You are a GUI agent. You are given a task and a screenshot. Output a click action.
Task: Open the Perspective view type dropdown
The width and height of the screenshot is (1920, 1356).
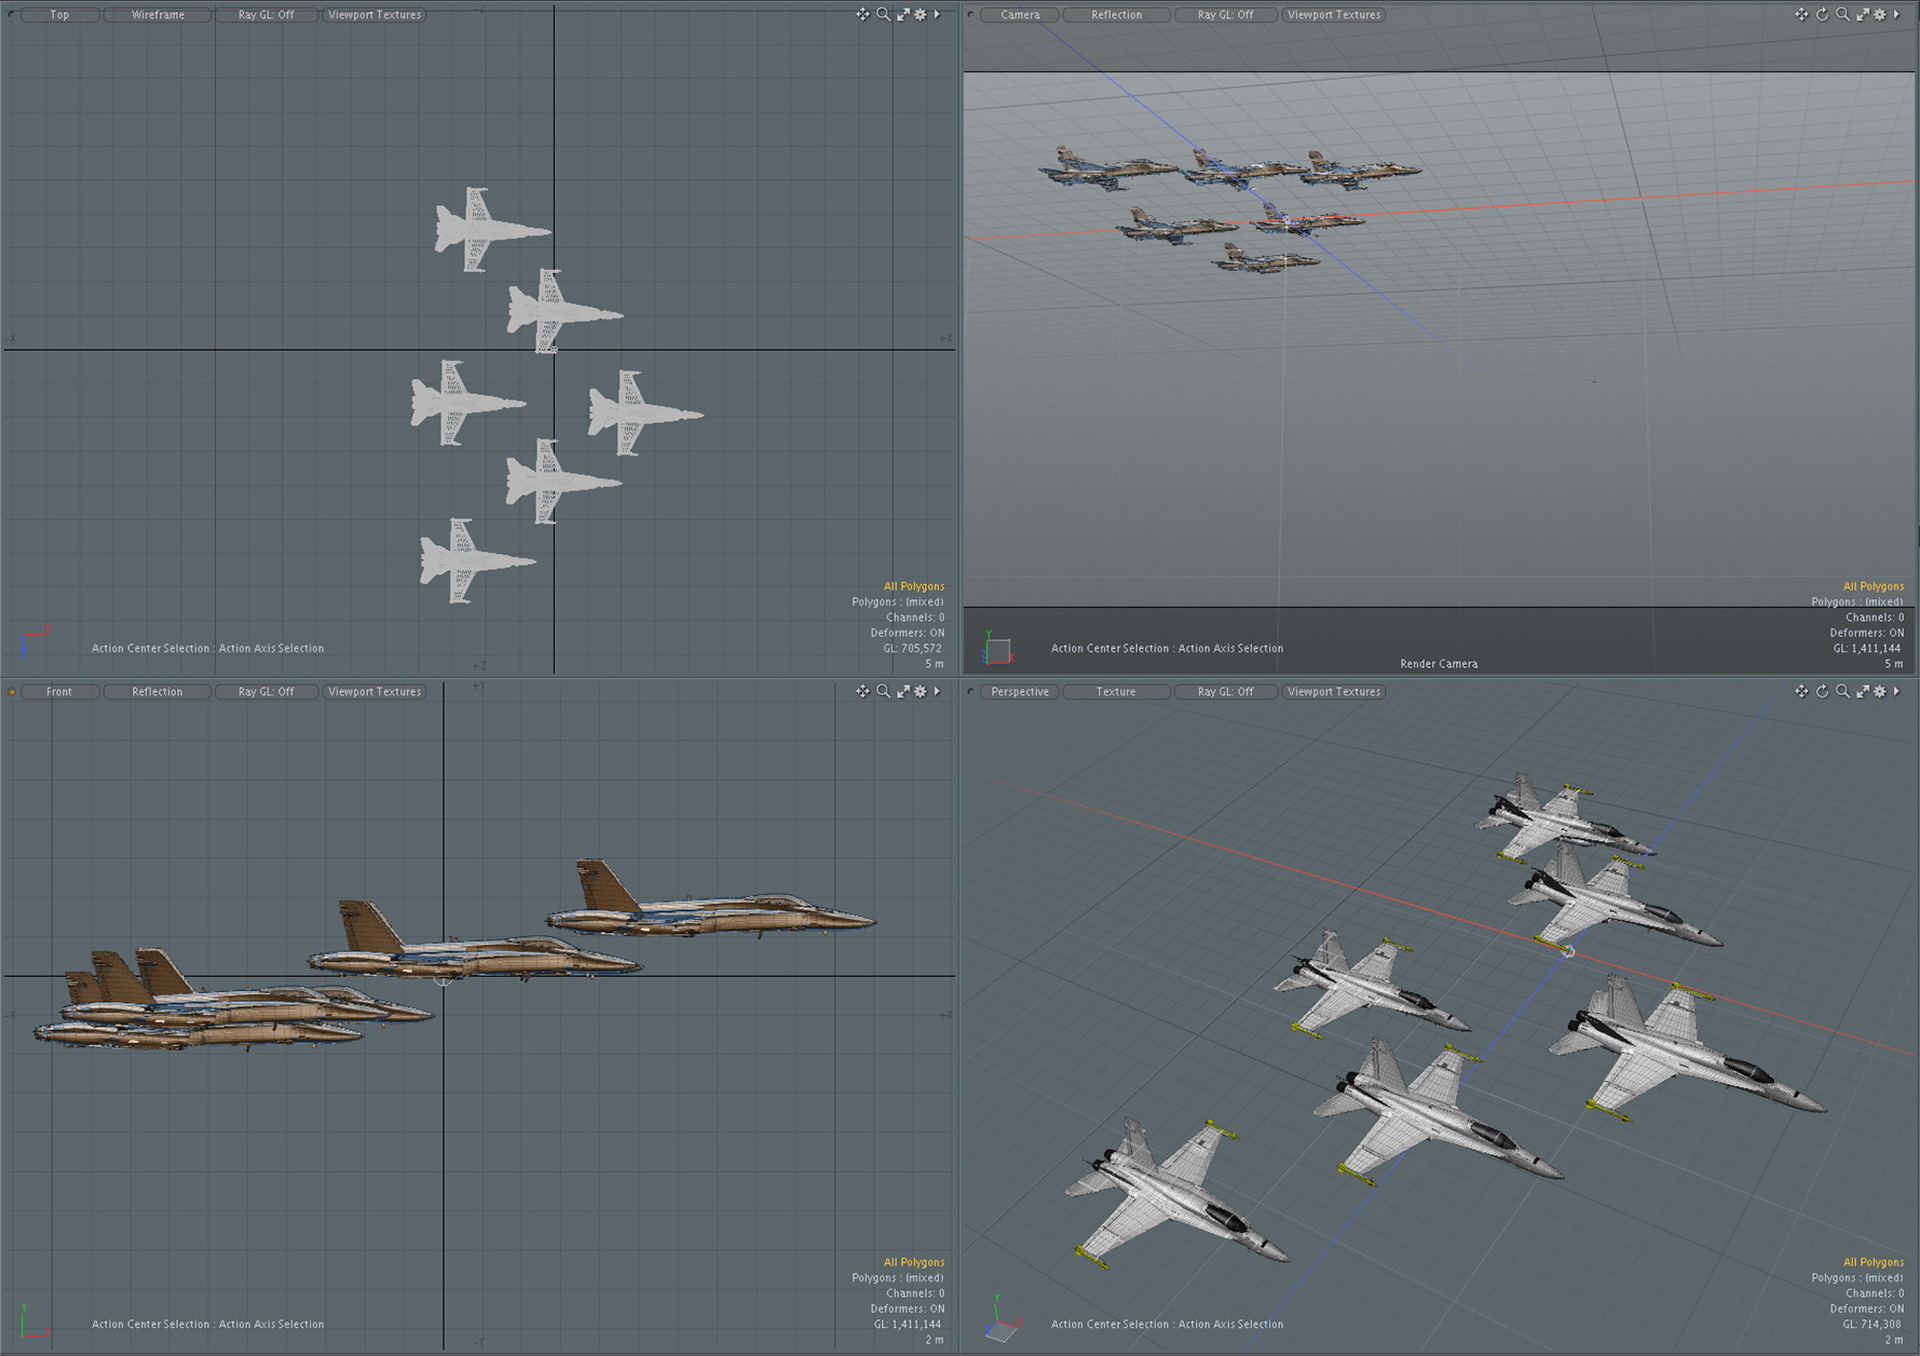tap(1020, 692)
